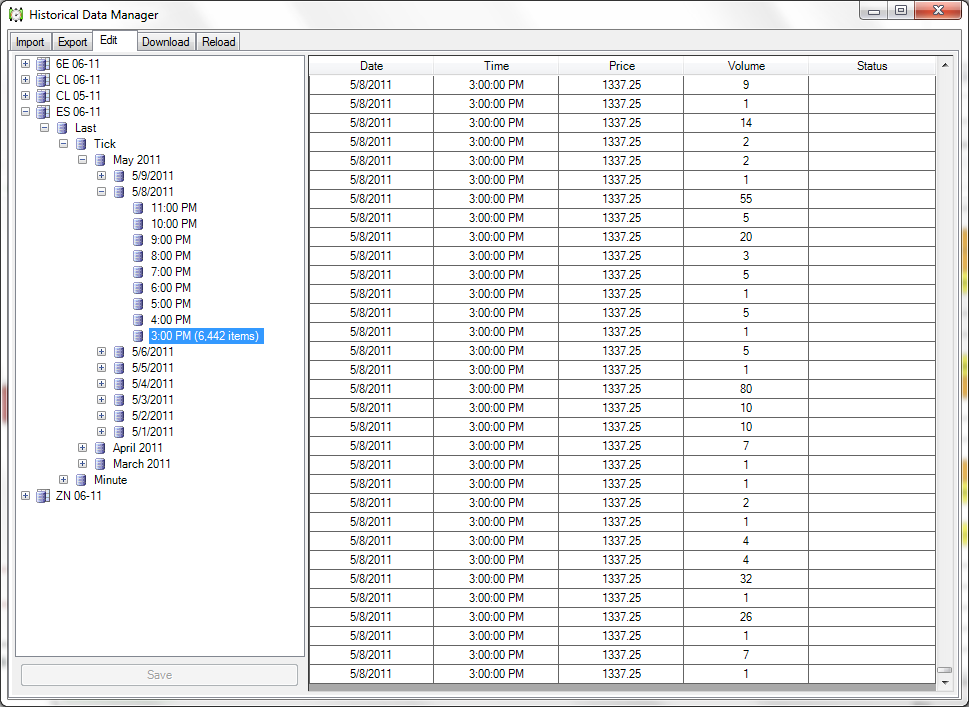
Task: Click the icon beside 8:00 PM
Action: coord(138,256)
